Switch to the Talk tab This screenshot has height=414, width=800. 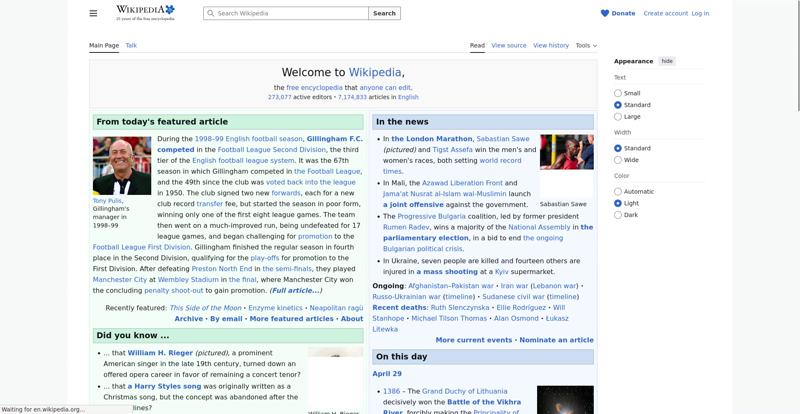point(131,45)
